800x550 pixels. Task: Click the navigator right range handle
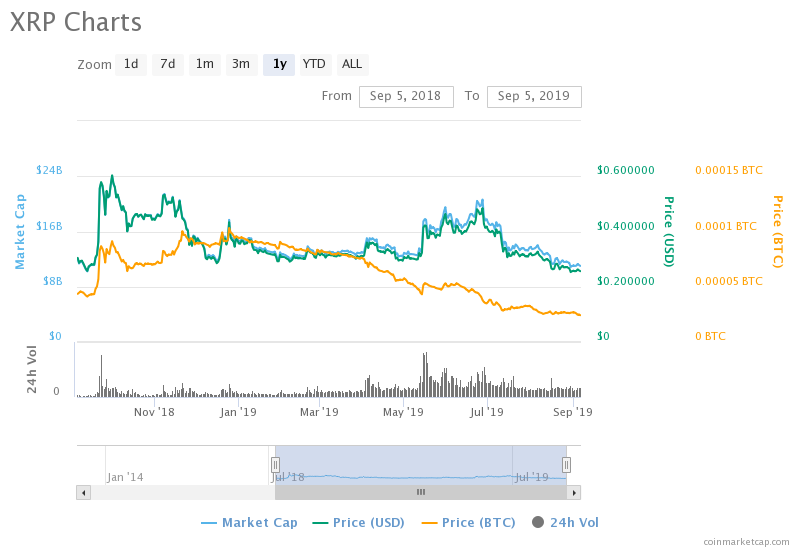pos(566,465)
